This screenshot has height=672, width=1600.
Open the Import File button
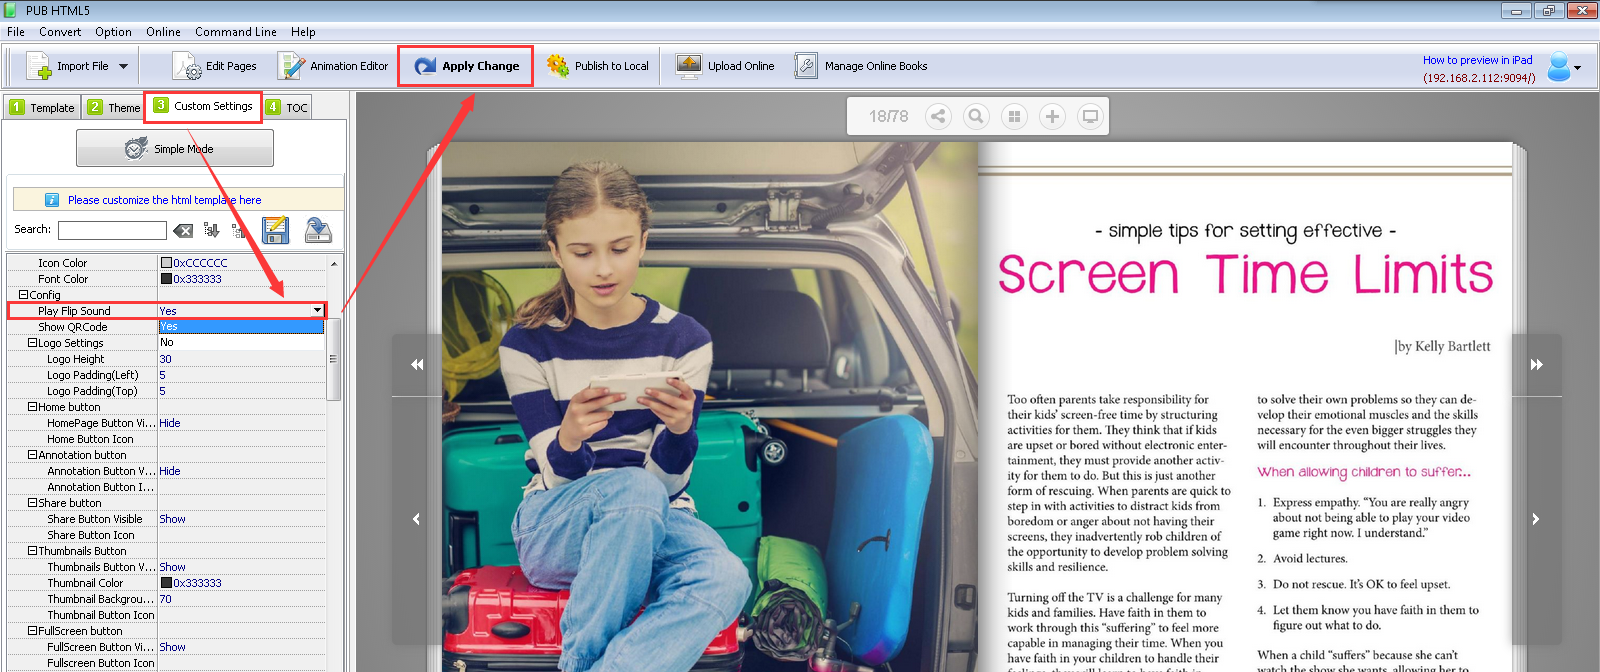67,66
